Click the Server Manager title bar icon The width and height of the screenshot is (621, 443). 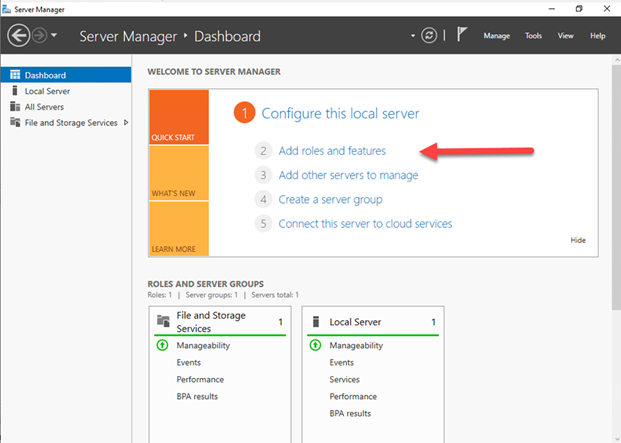(6, 9)
